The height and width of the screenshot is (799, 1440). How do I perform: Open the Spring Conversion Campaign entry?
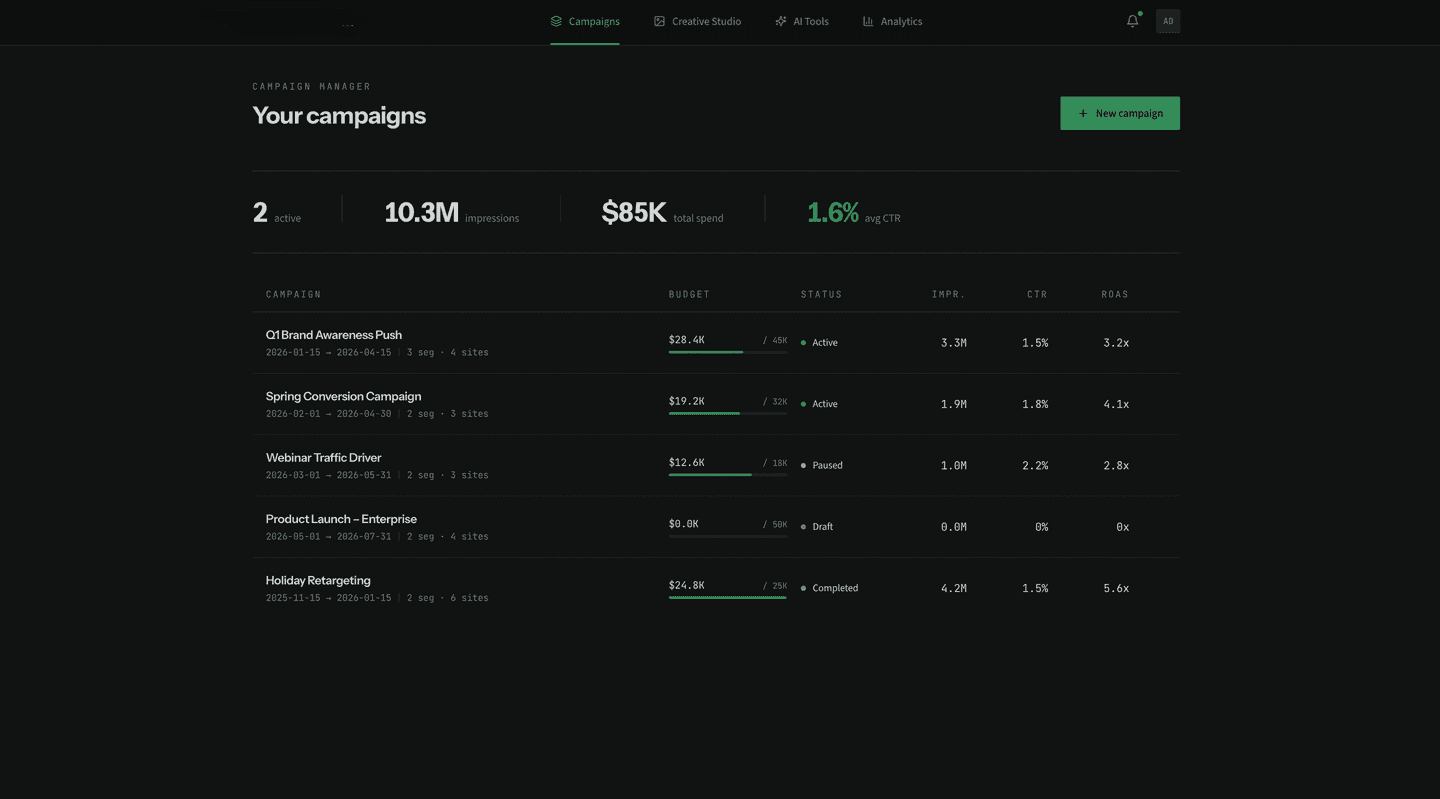tap(343, 396)
